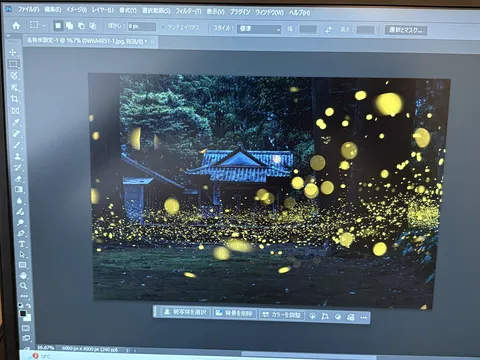Select the Eraser tool
The width and height of the screenshot is (480, 360).
(19, 179)
